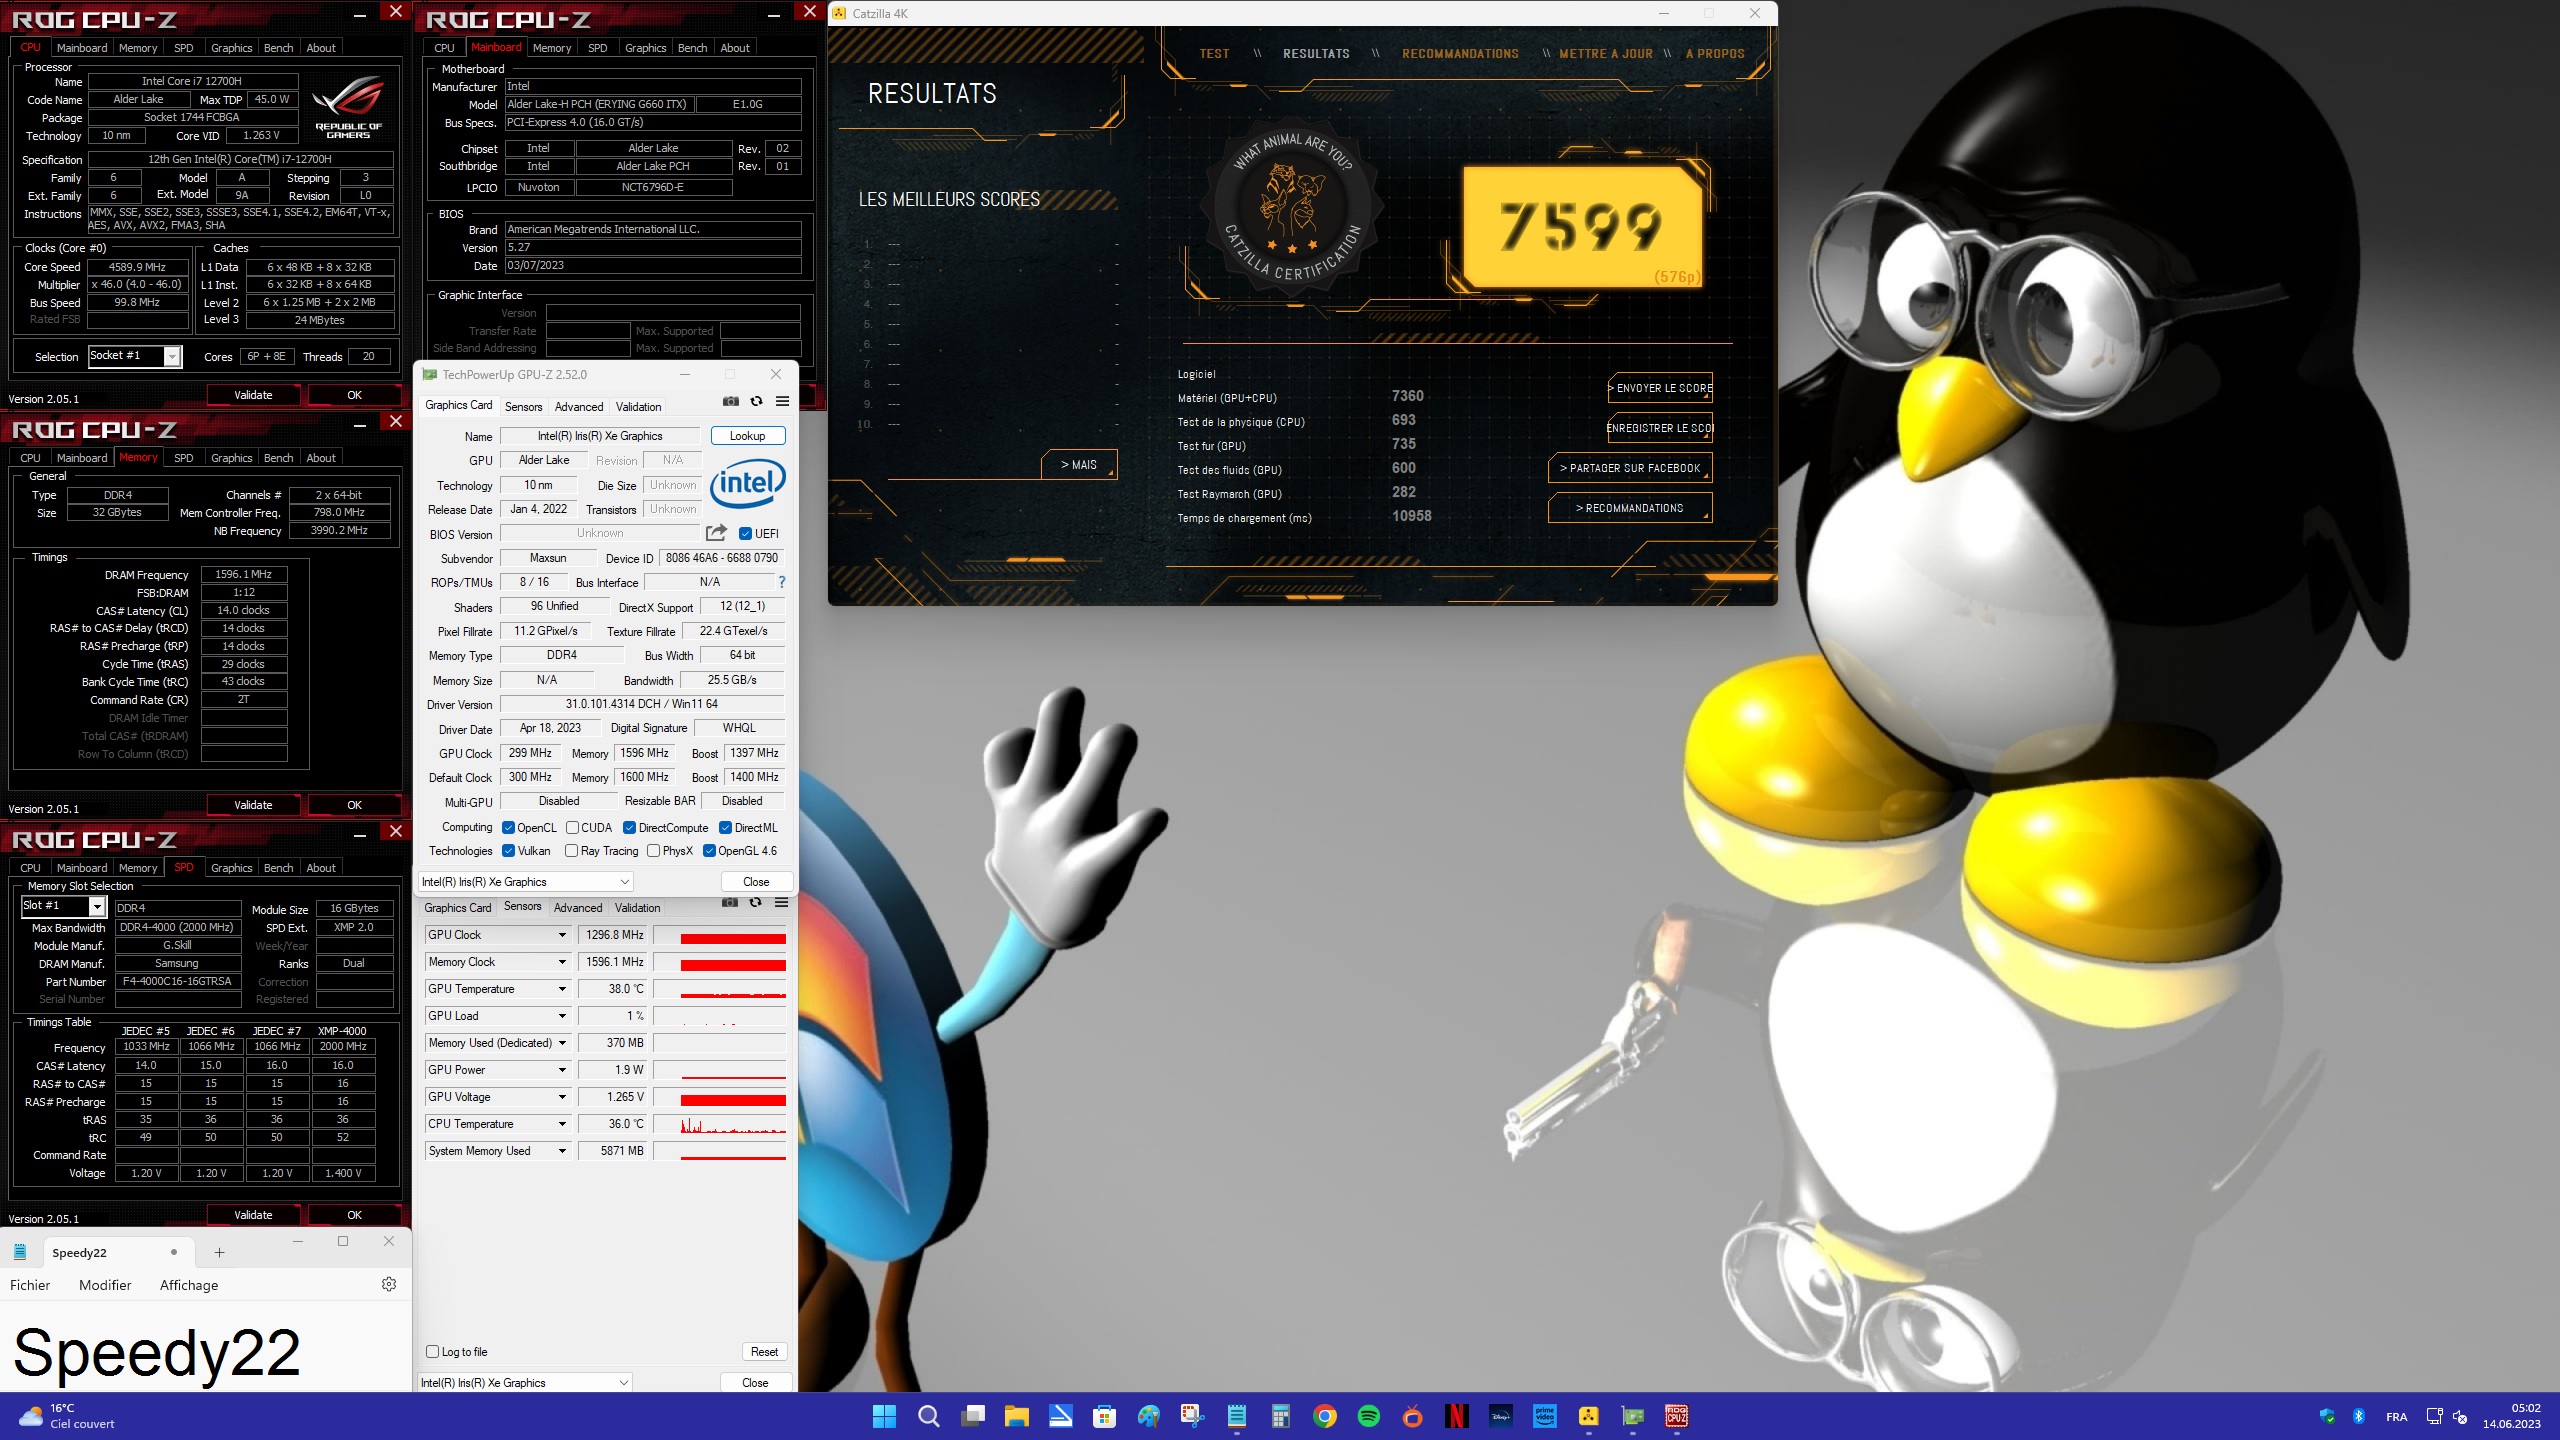Toggle the OpenCL checkbox
The image size is (2560, 1440).
point(508,827)
